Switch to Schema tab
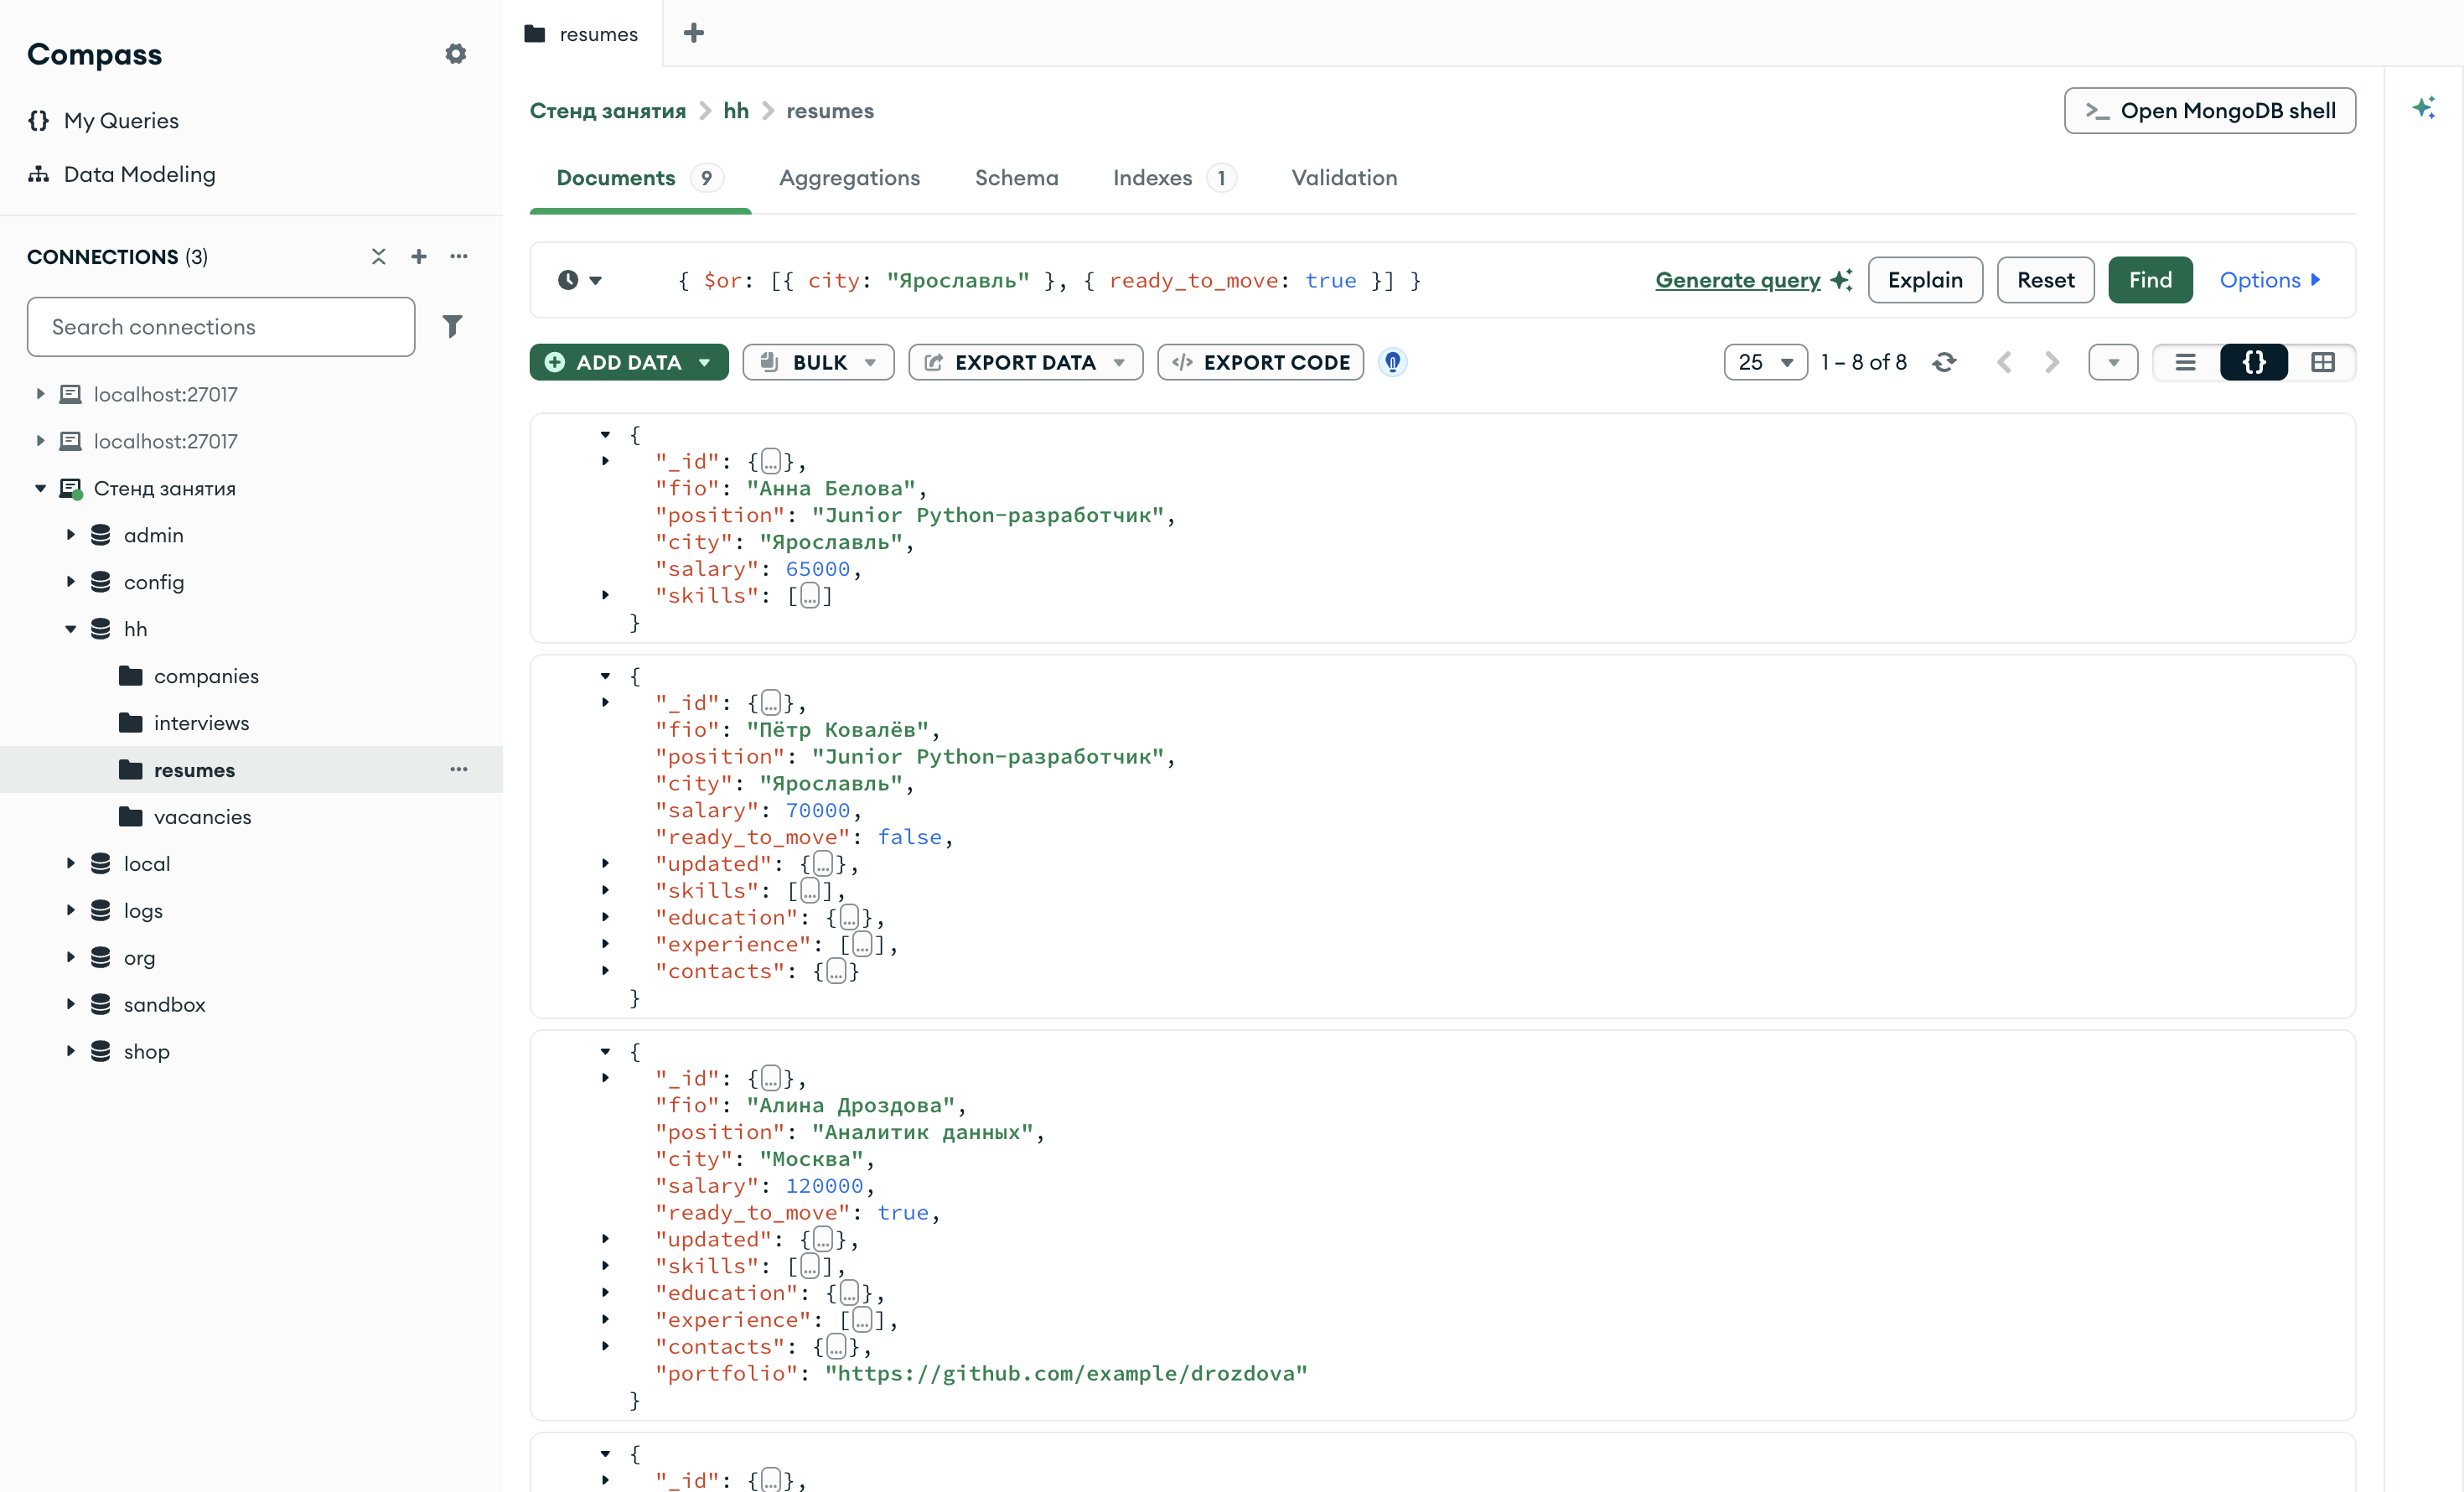This screenshot has height=1492, width=2464. click(1017, 178)
